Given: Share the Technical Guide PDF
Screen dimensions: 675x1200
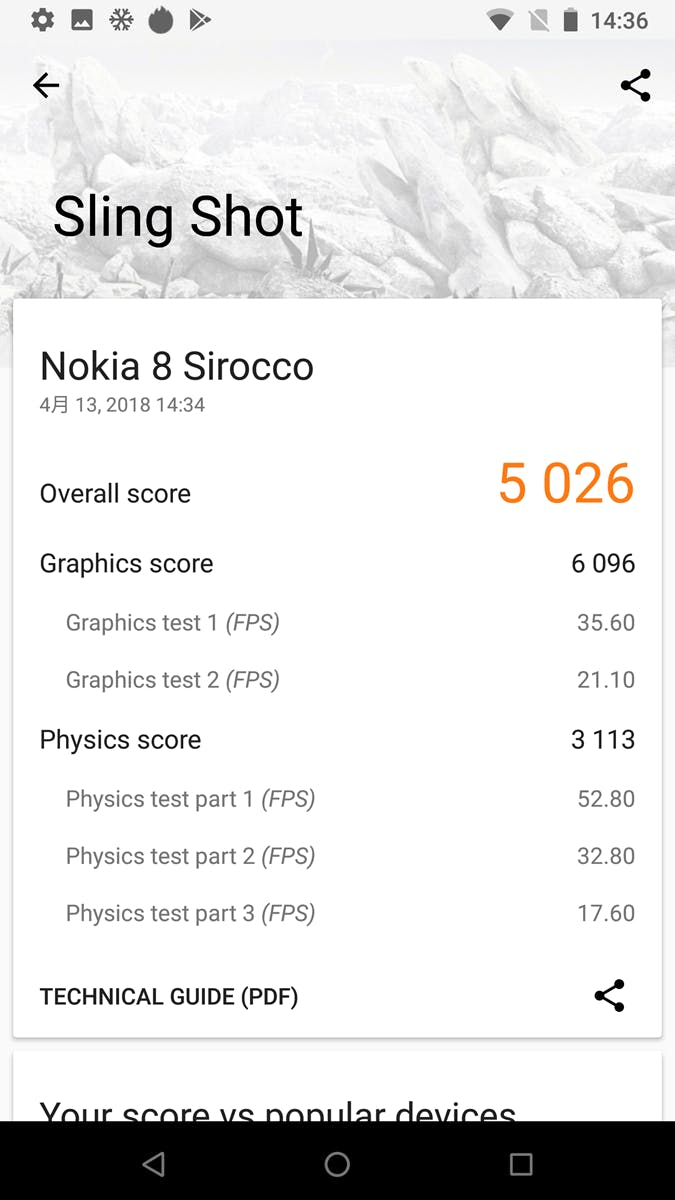Looking at the screenshot, I should [610, 996].
